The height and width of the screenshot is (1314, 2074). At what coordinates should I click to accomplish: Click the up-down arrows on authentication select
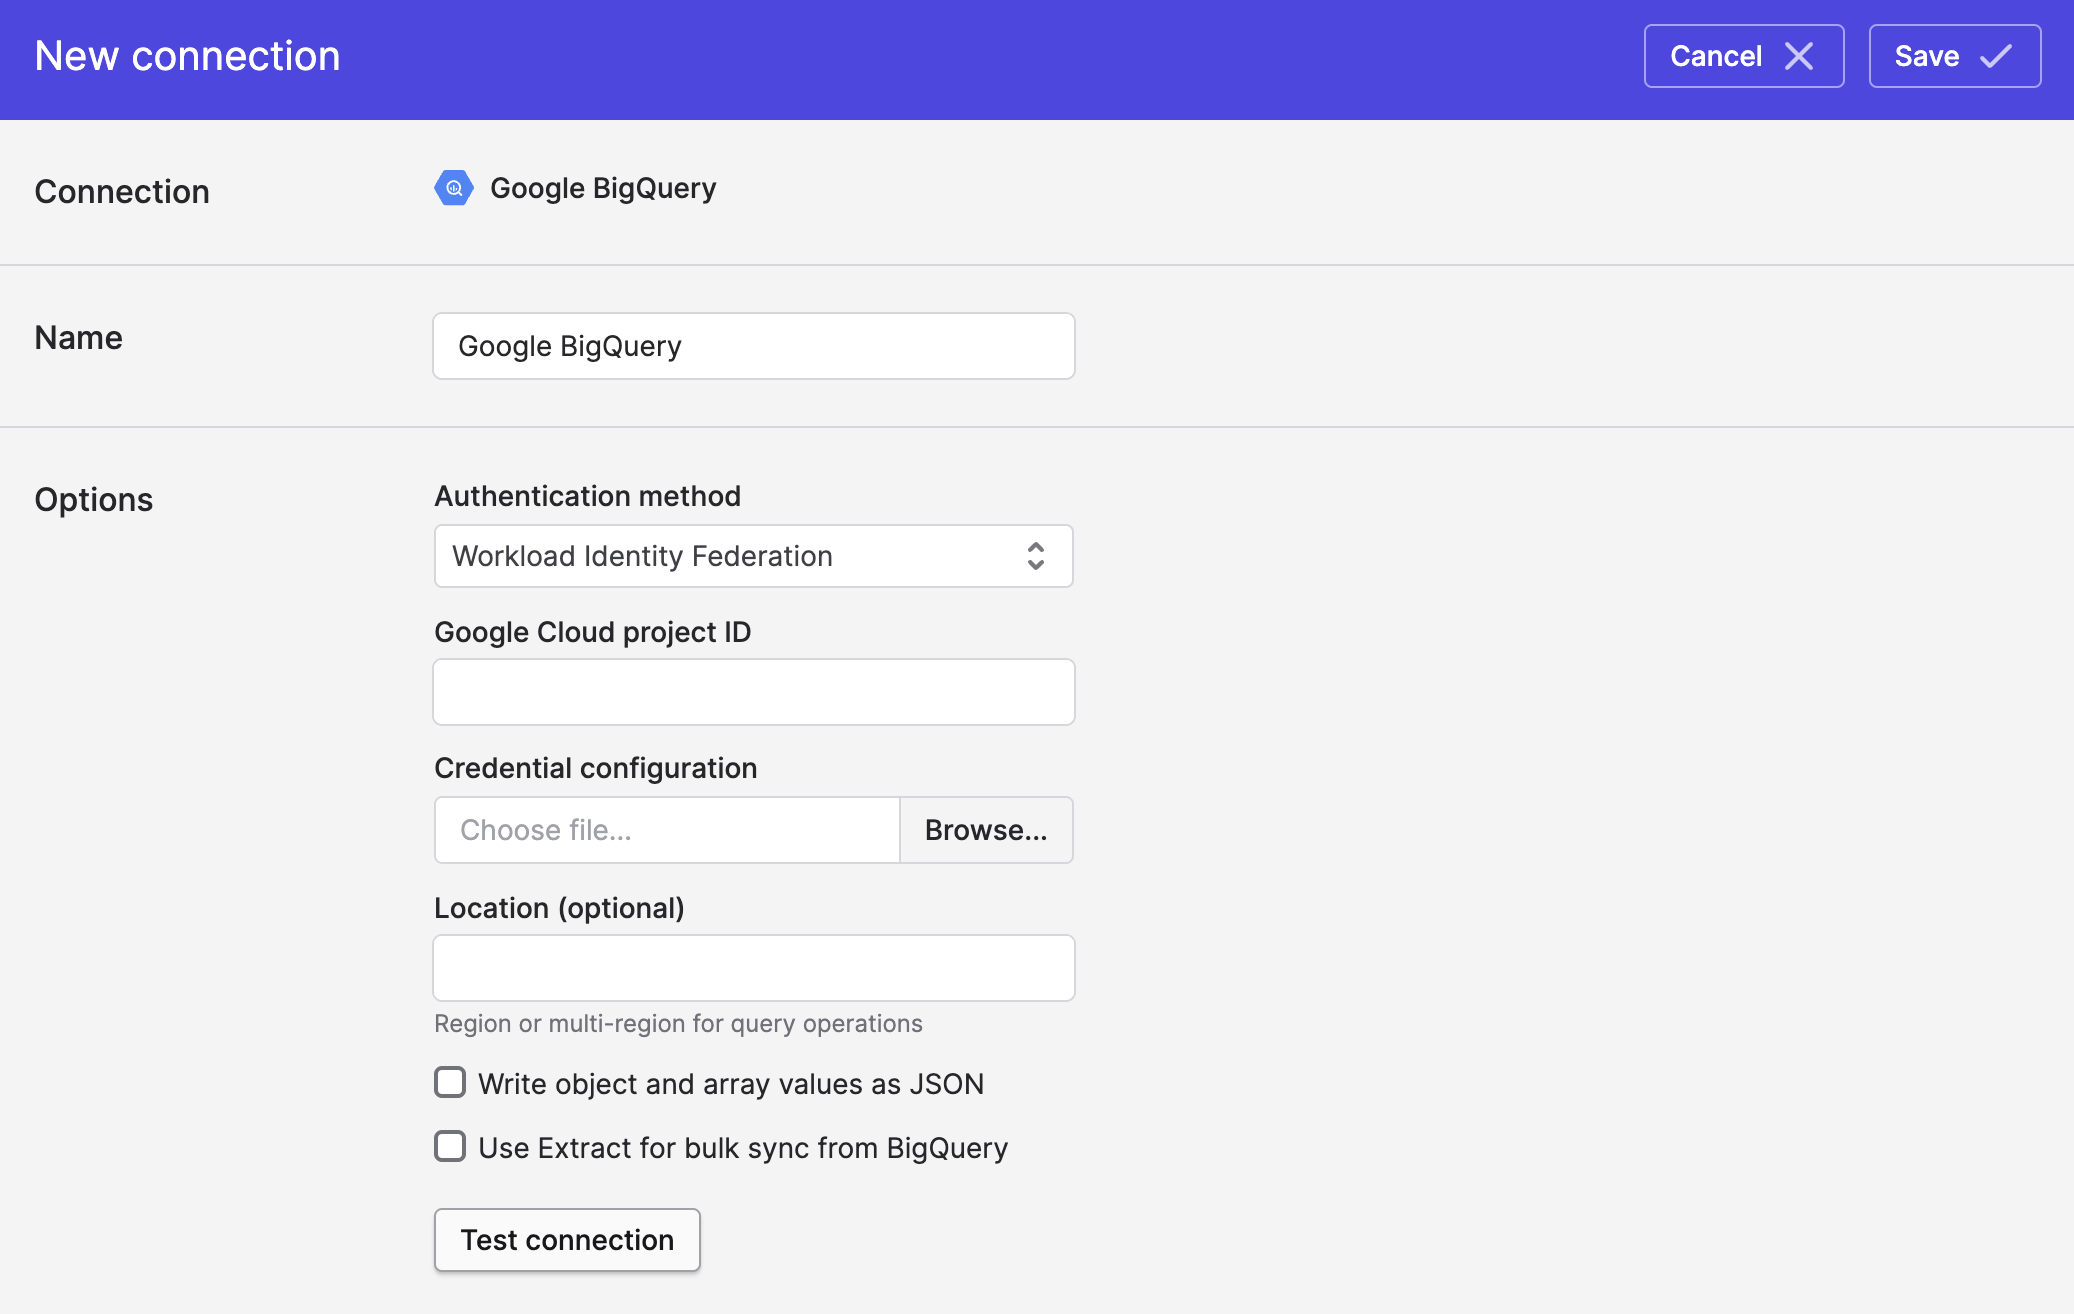[1035, 556]
